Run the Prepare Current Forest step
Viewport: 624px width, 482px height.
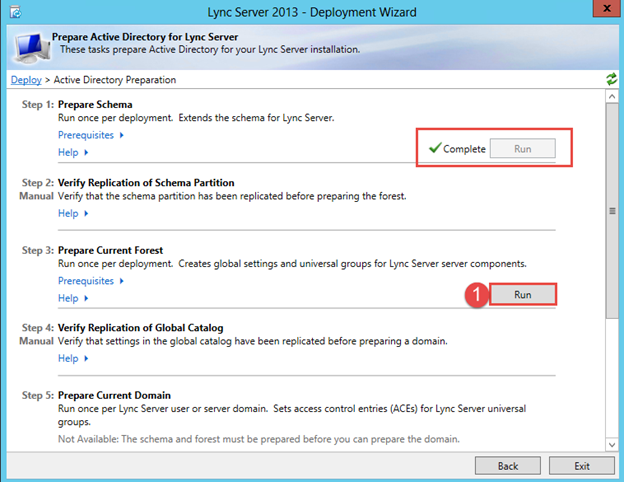[x=522, y=295]
